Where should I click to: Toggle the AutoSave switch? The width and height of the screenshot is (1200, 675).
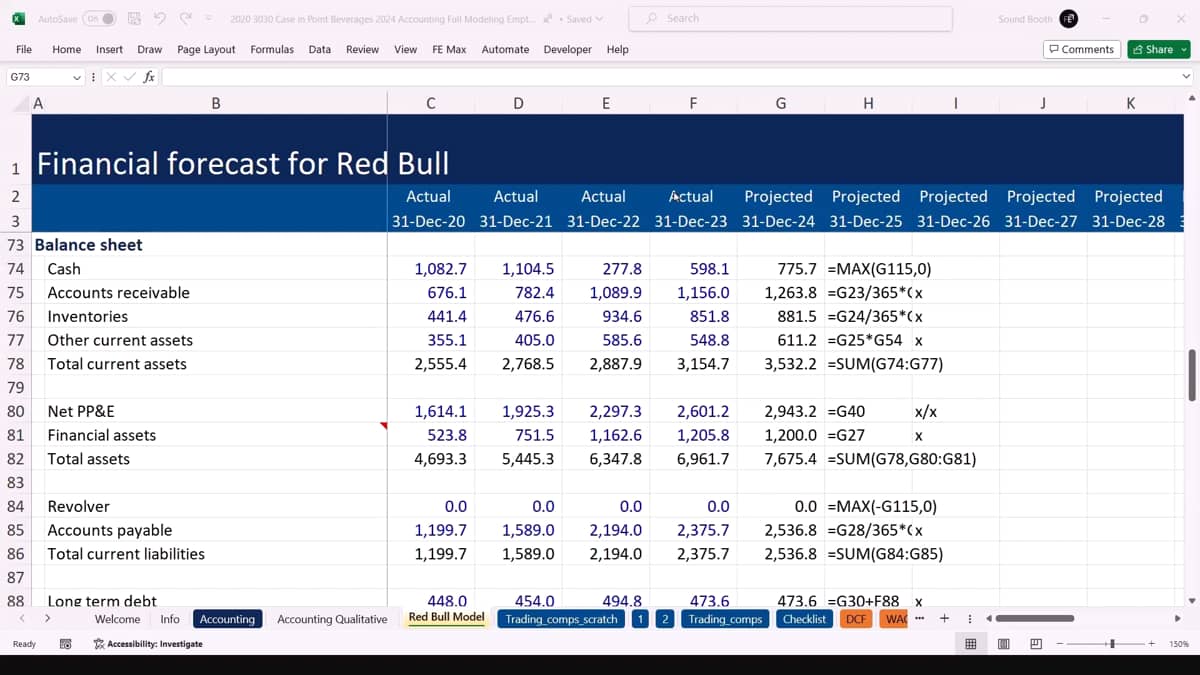[x=100, y=19]
